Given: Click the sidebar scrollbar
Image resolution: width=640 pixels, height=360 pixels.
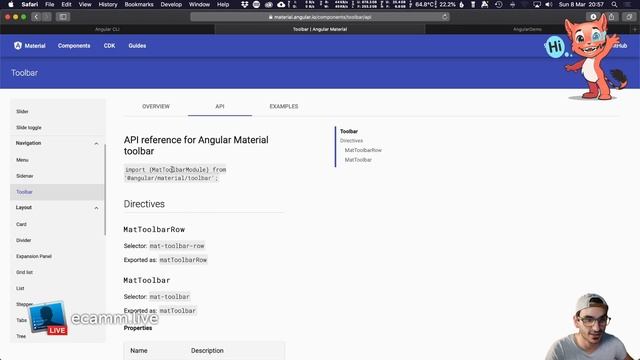Looking at the screenshot, I should click(105, 190).
